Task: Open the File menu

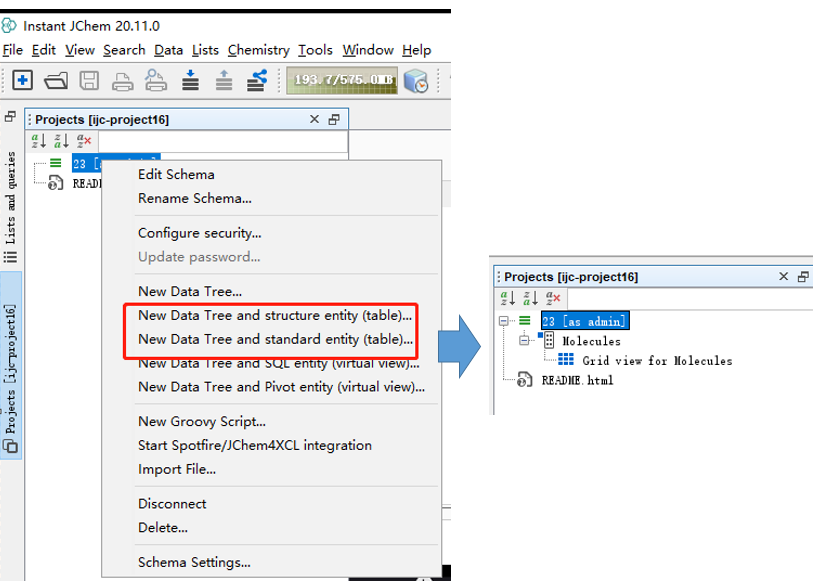Action: pos(13,50)
